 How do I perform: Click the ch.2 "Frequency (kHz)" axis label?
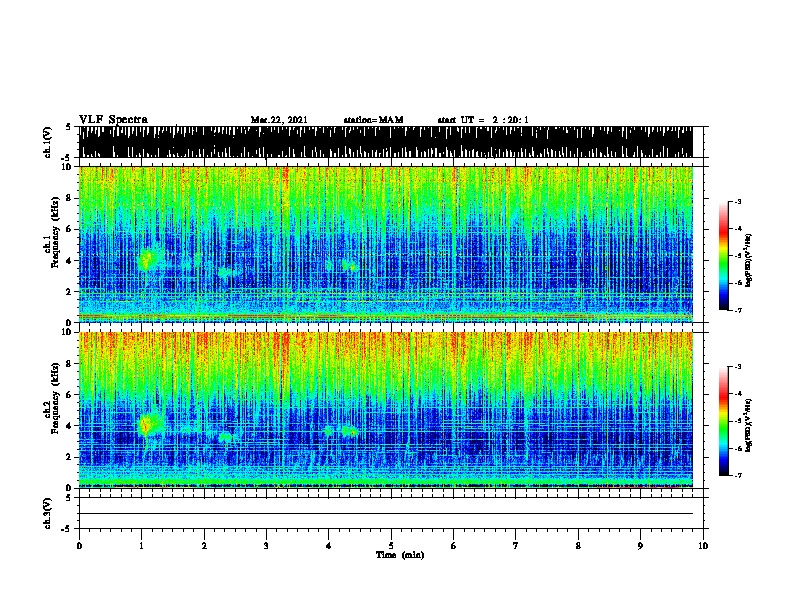pos(55,398)
